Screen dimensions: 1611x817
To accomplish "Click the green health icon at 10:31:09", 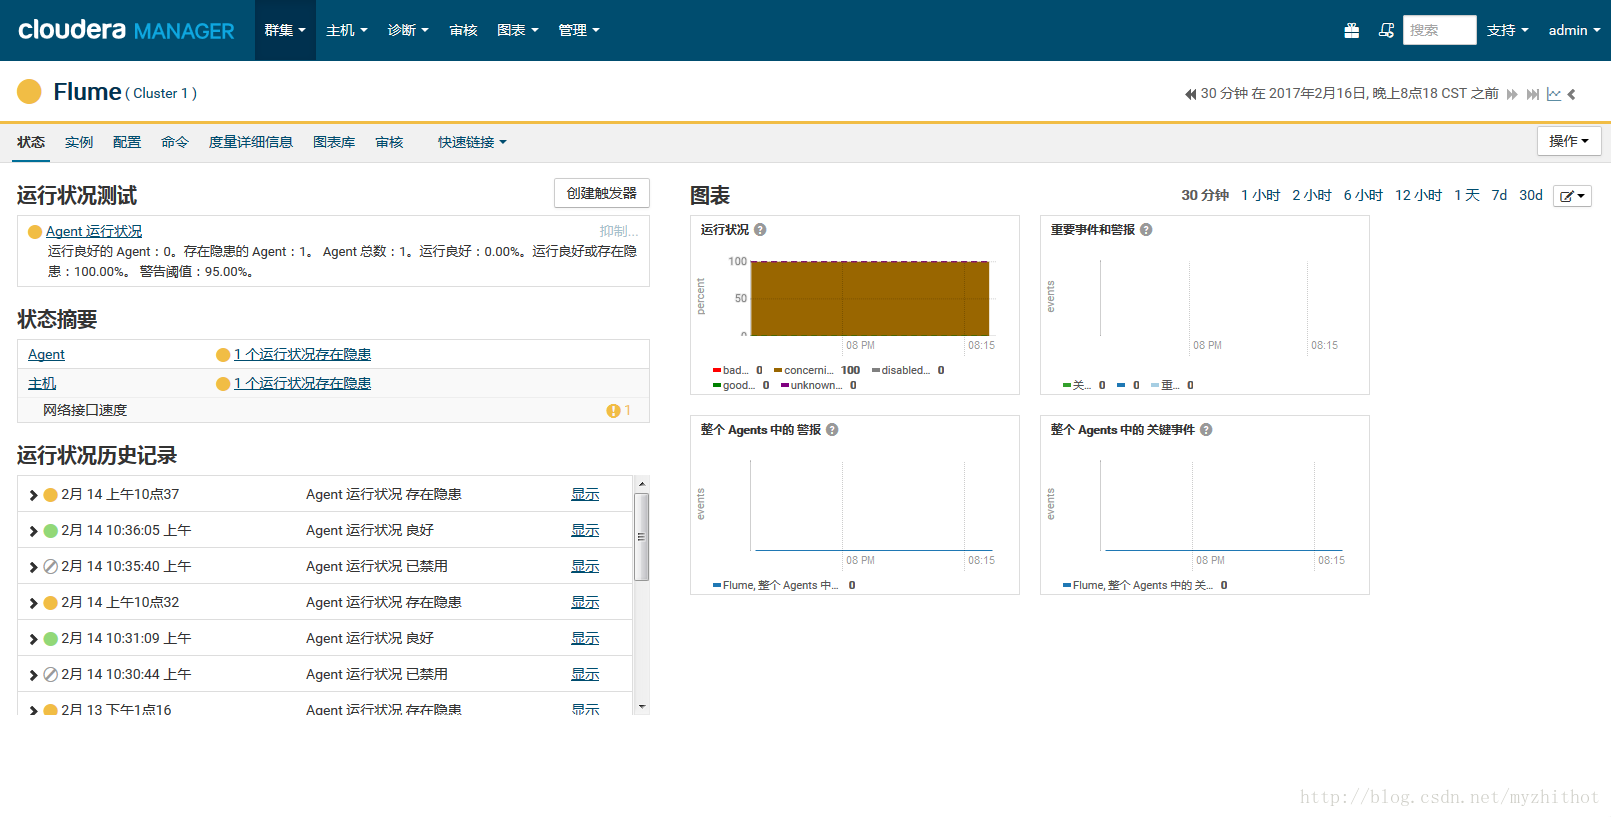I will coord(50,639).
